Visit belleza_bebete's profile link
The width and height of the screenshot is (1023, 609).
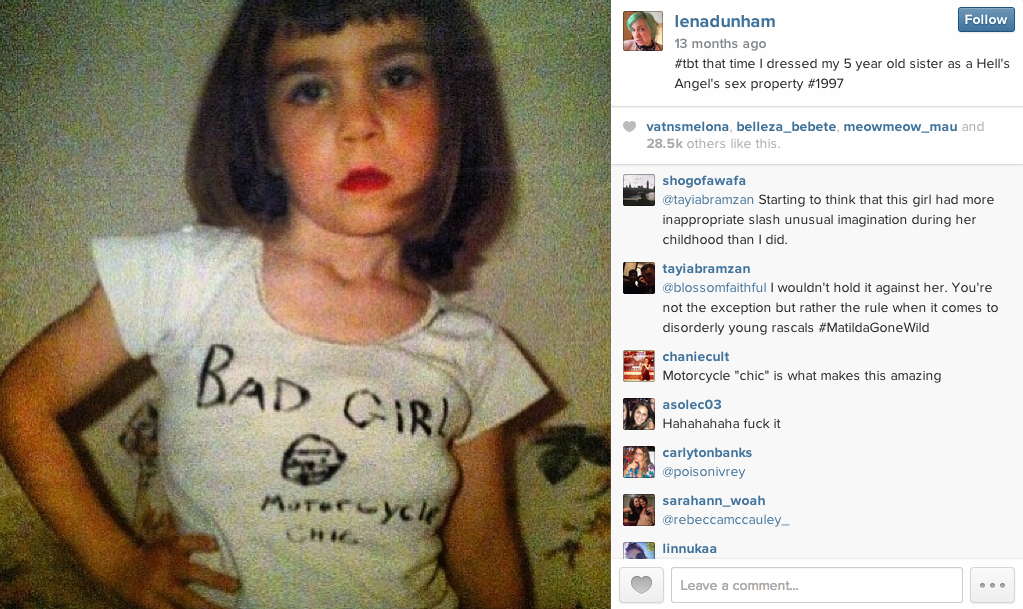pyautogui.click(x=786, y=127)
